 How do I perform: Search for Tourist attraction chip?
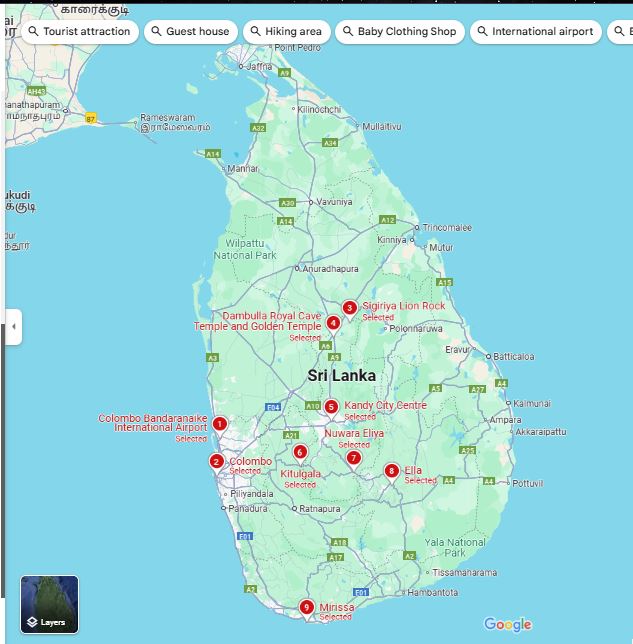point(80,32)
